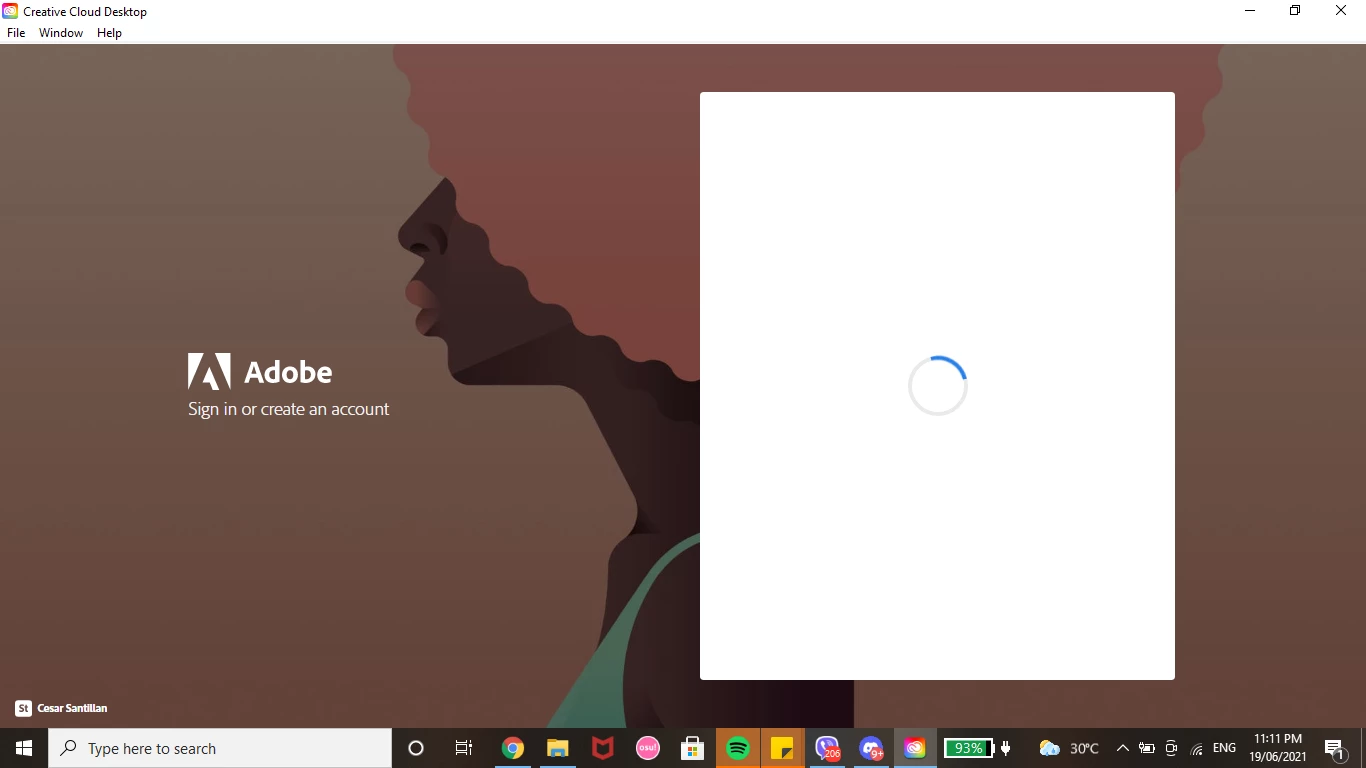Click the system tray battery icon
This screenshot has width=1366, height=768.
[1147, 748]
